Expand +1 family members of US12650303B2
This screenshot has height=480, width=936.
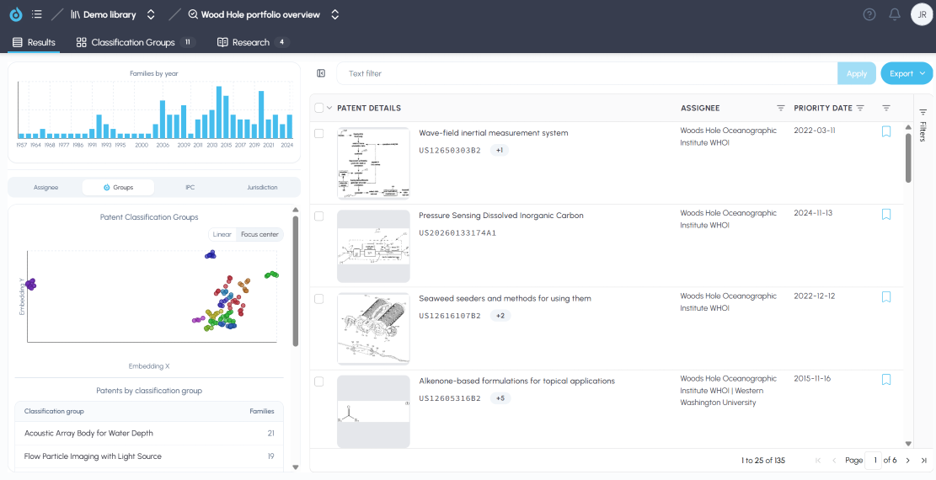(500, 150)
